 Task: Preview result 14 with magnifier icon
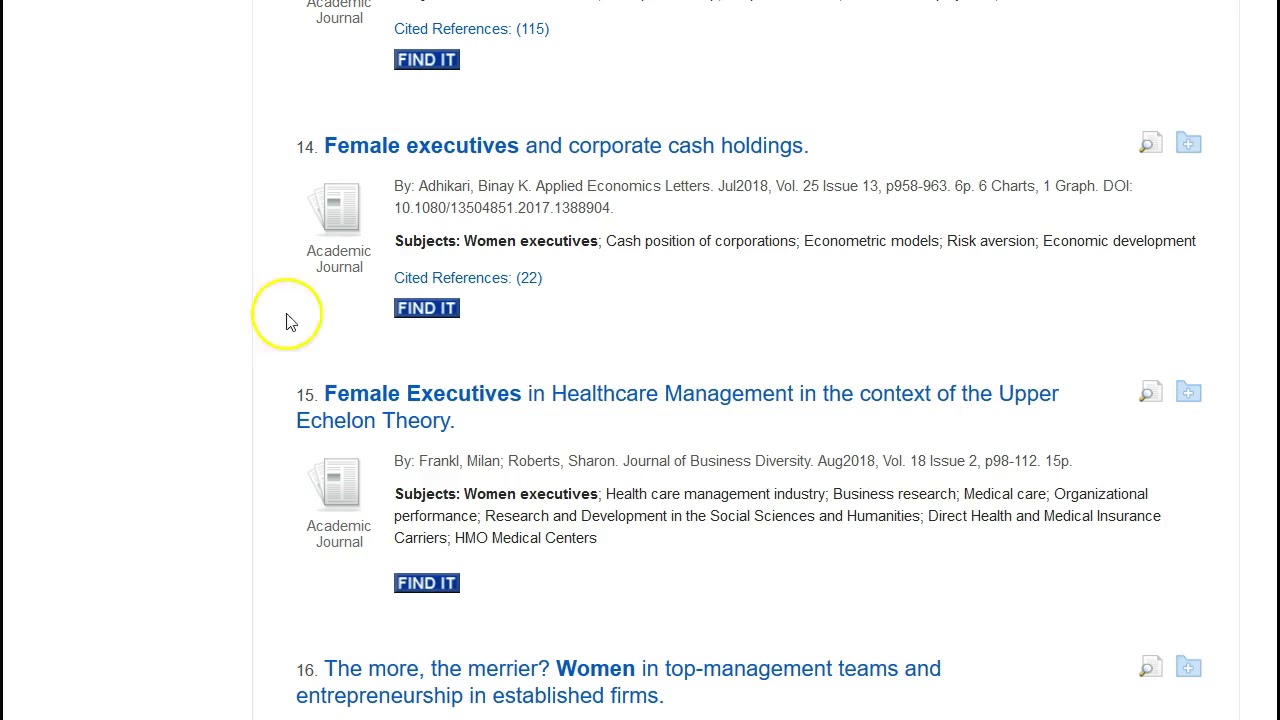pyautogui.click(x=1150, y=144)
